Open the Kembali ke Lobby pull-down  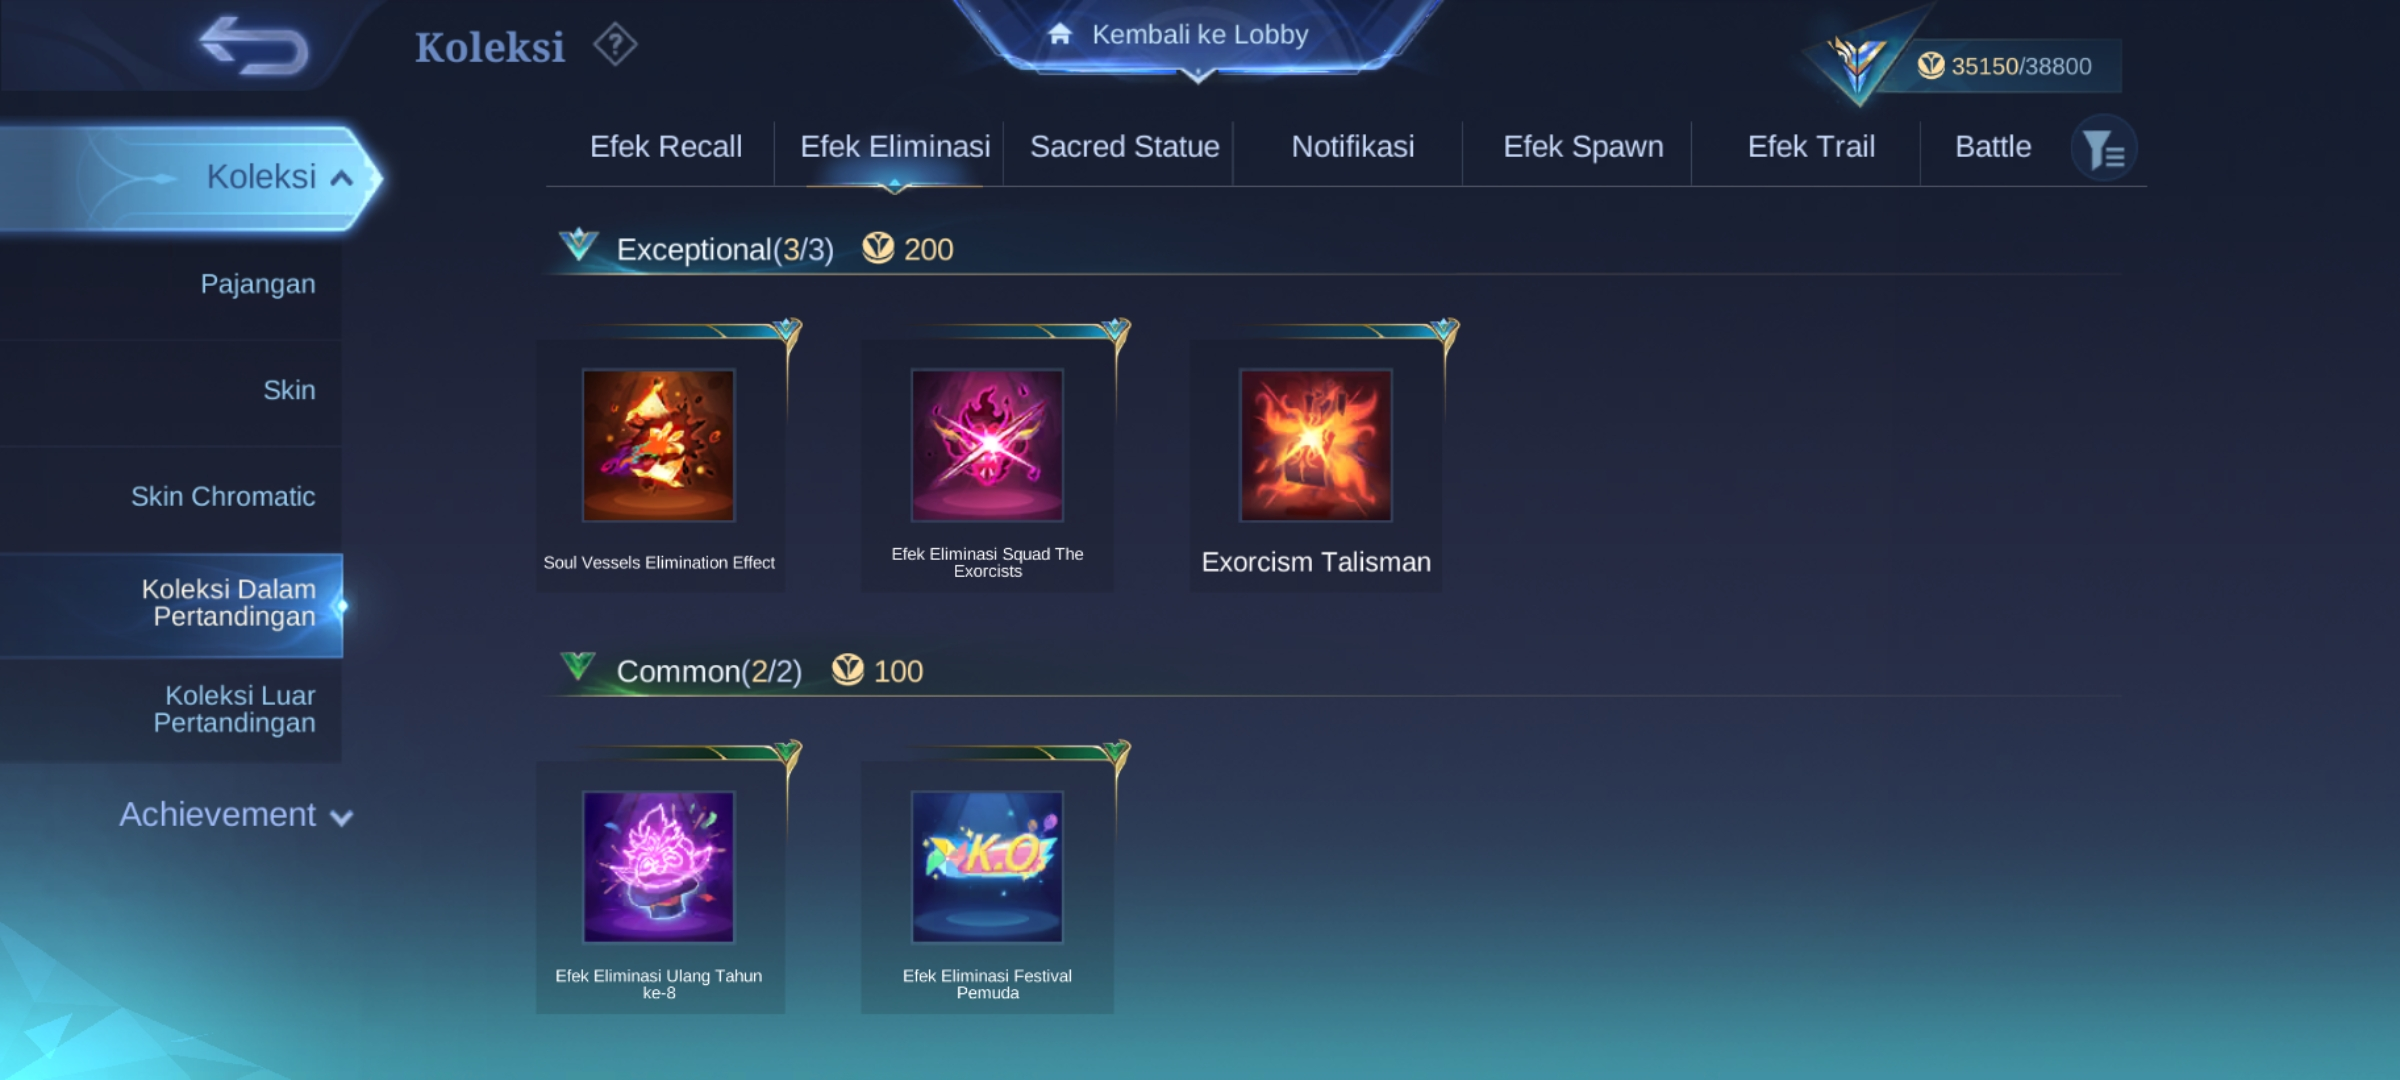(1198, 37)
